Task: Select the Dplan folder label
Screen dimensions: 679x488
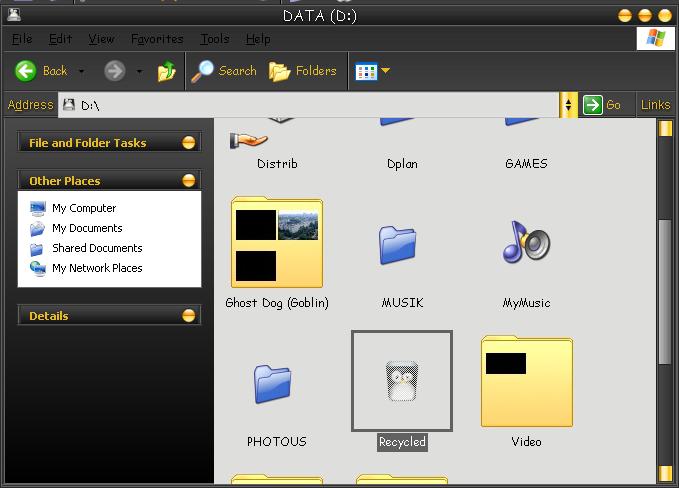Action: (x=402, y=164)
